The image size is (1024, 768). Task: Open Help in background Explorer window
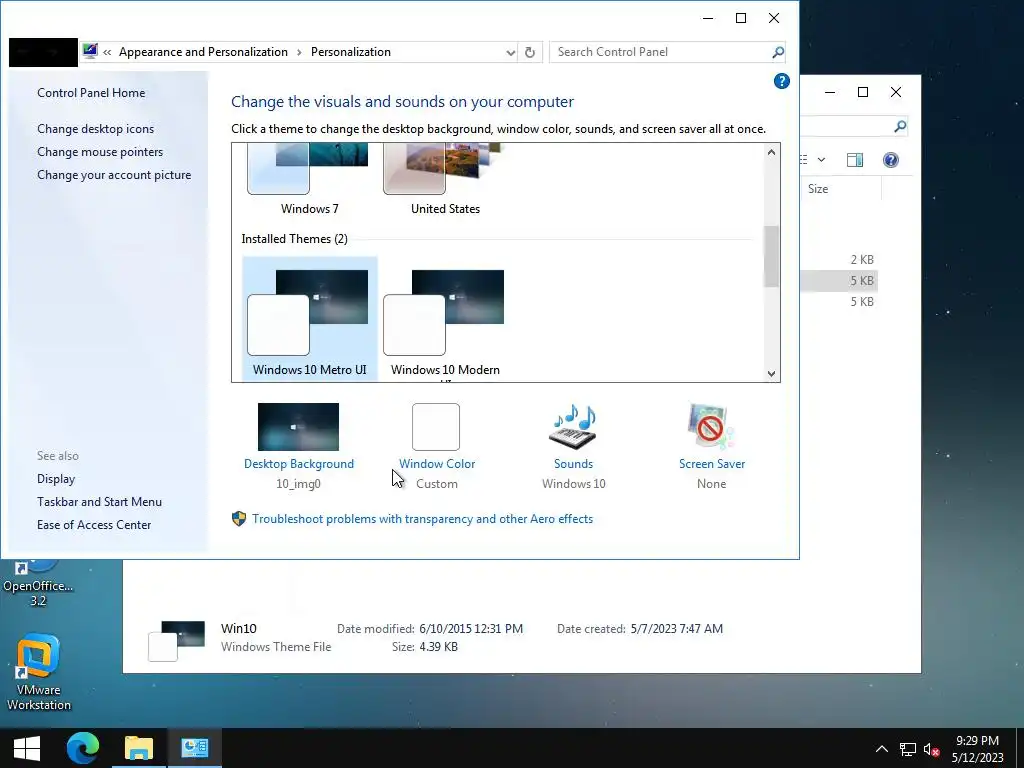(x=891, y=160)
